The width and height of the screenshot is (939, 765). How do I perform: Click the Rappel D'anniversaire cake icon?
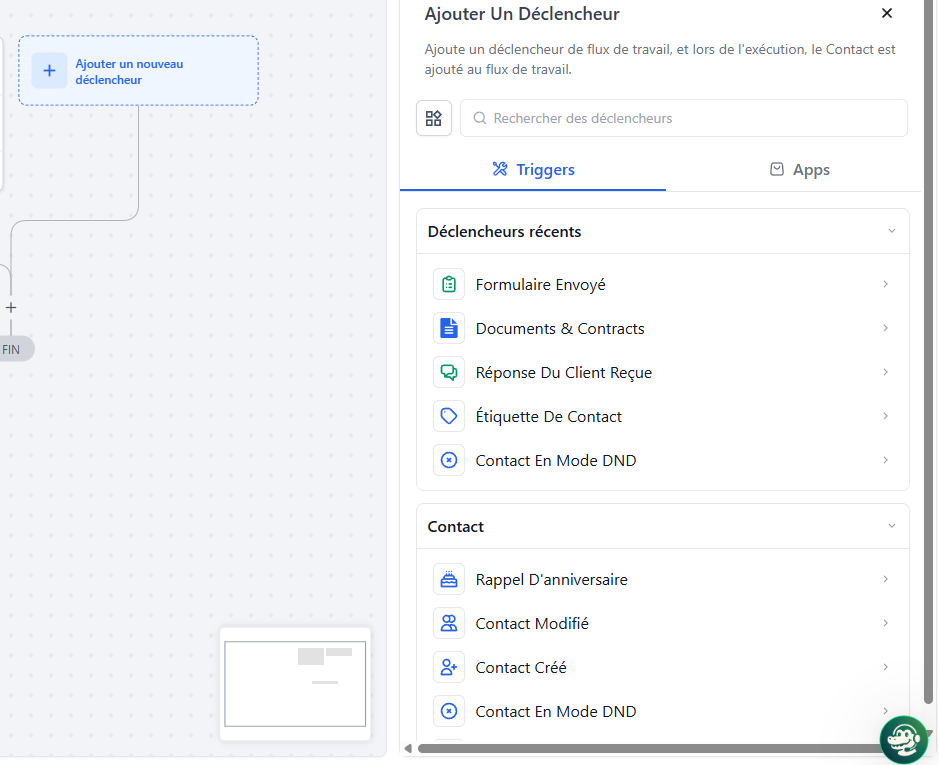(x=449, y=580)
